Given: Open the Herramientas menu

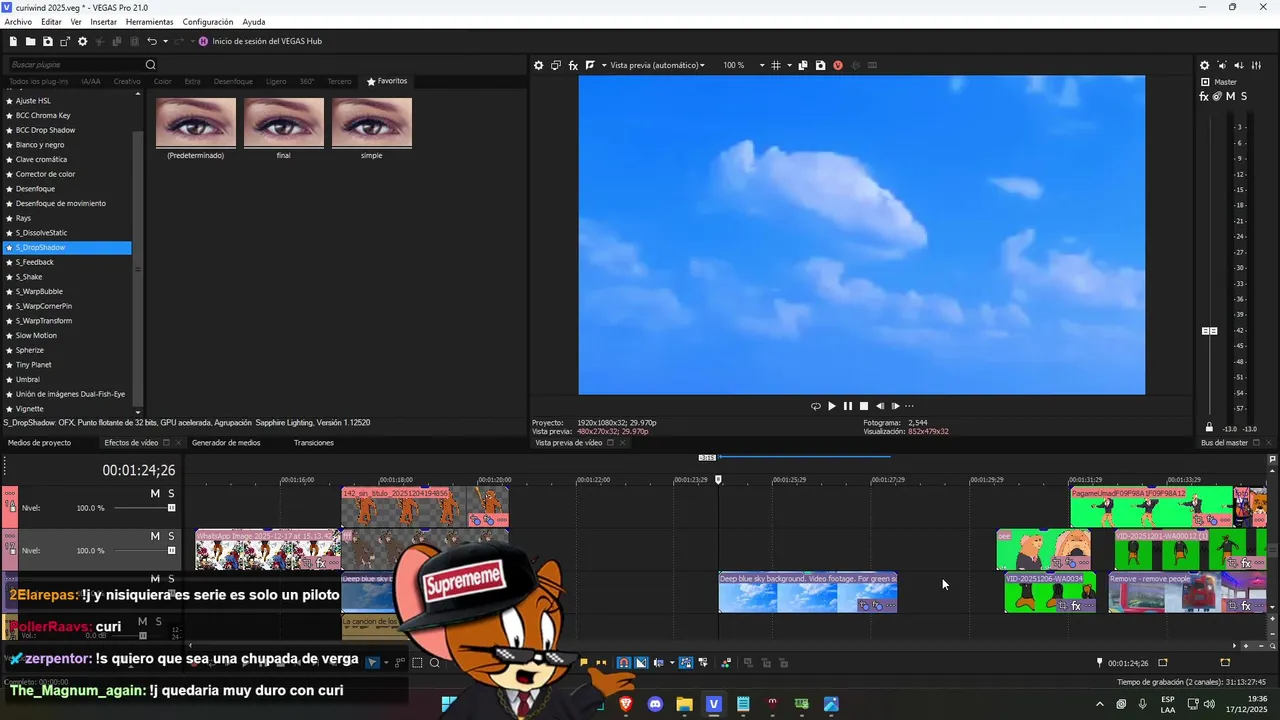Looking at the screenshot, I should (149, 22).
